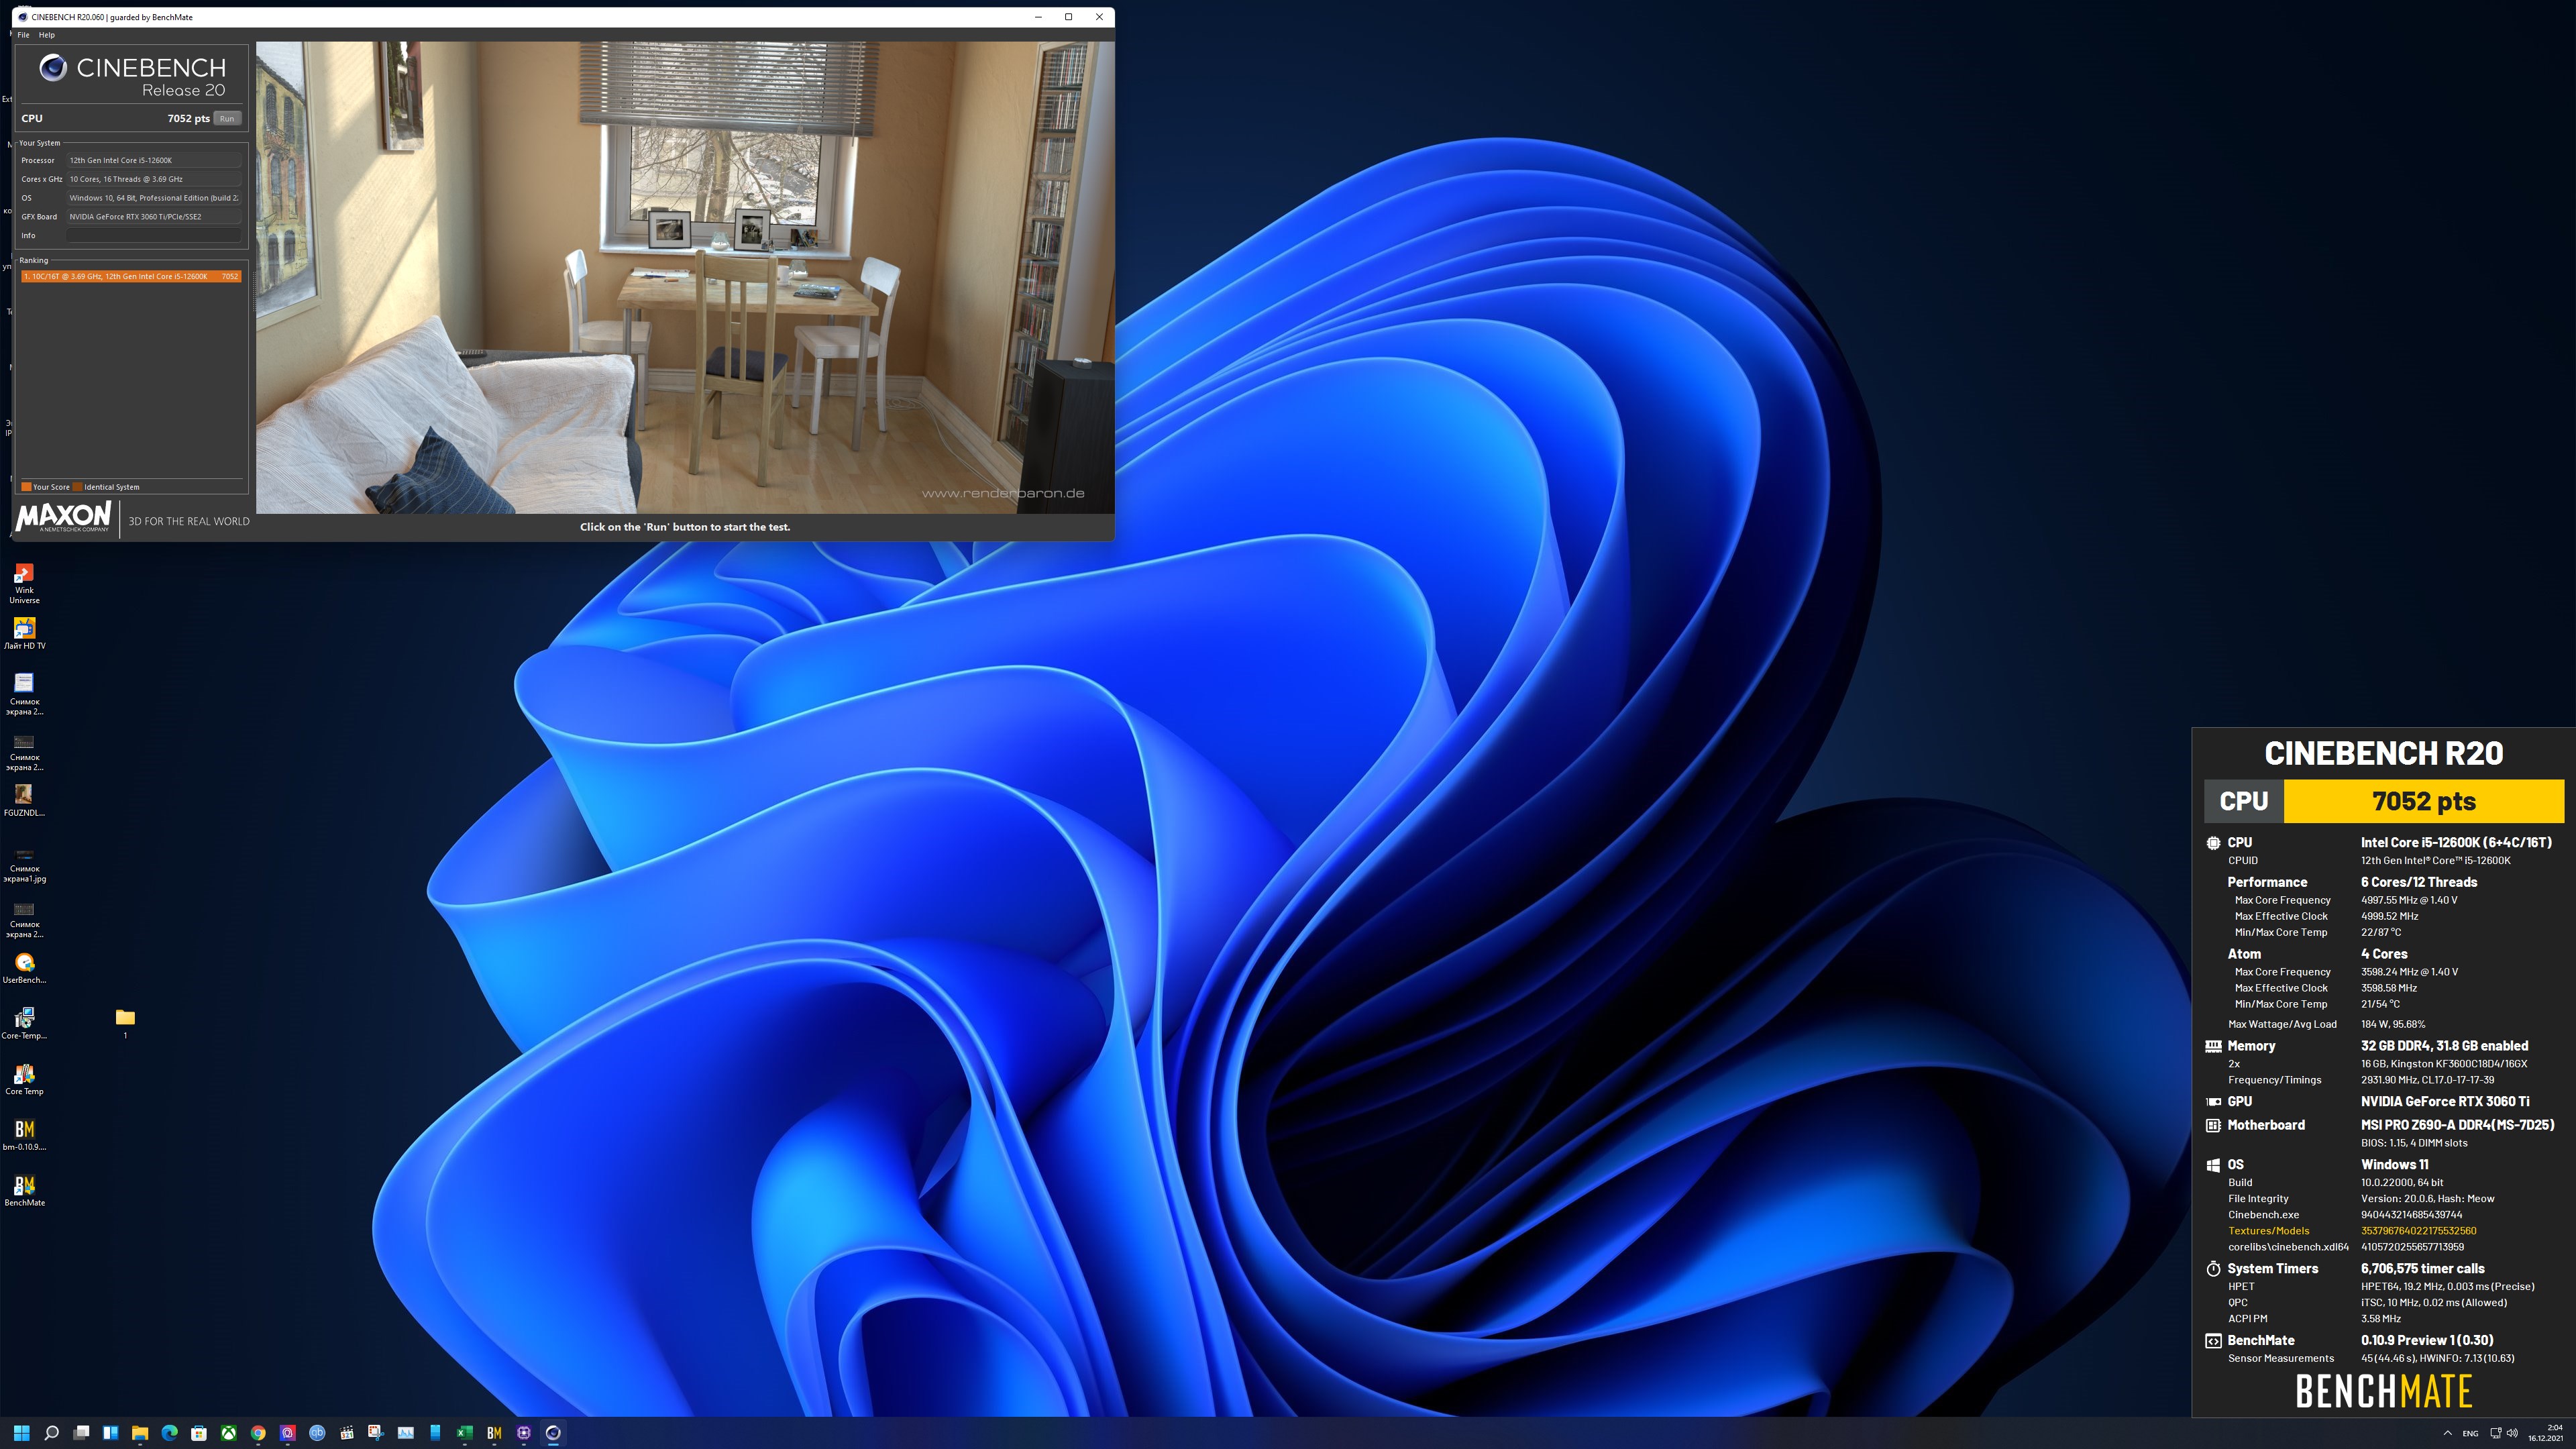Screen dimensions: 2576x1449
Task: Click the Cinebench taskbar icon
Action: point(553,1433)
